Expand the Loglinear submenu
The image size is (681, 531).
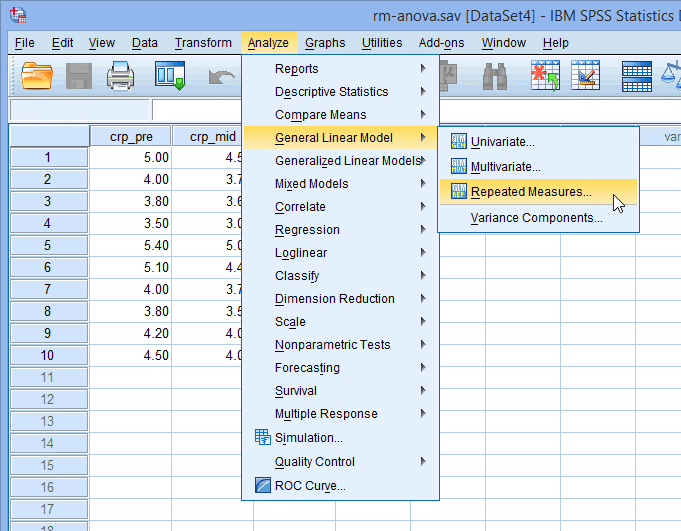click(x=340, y=253)
